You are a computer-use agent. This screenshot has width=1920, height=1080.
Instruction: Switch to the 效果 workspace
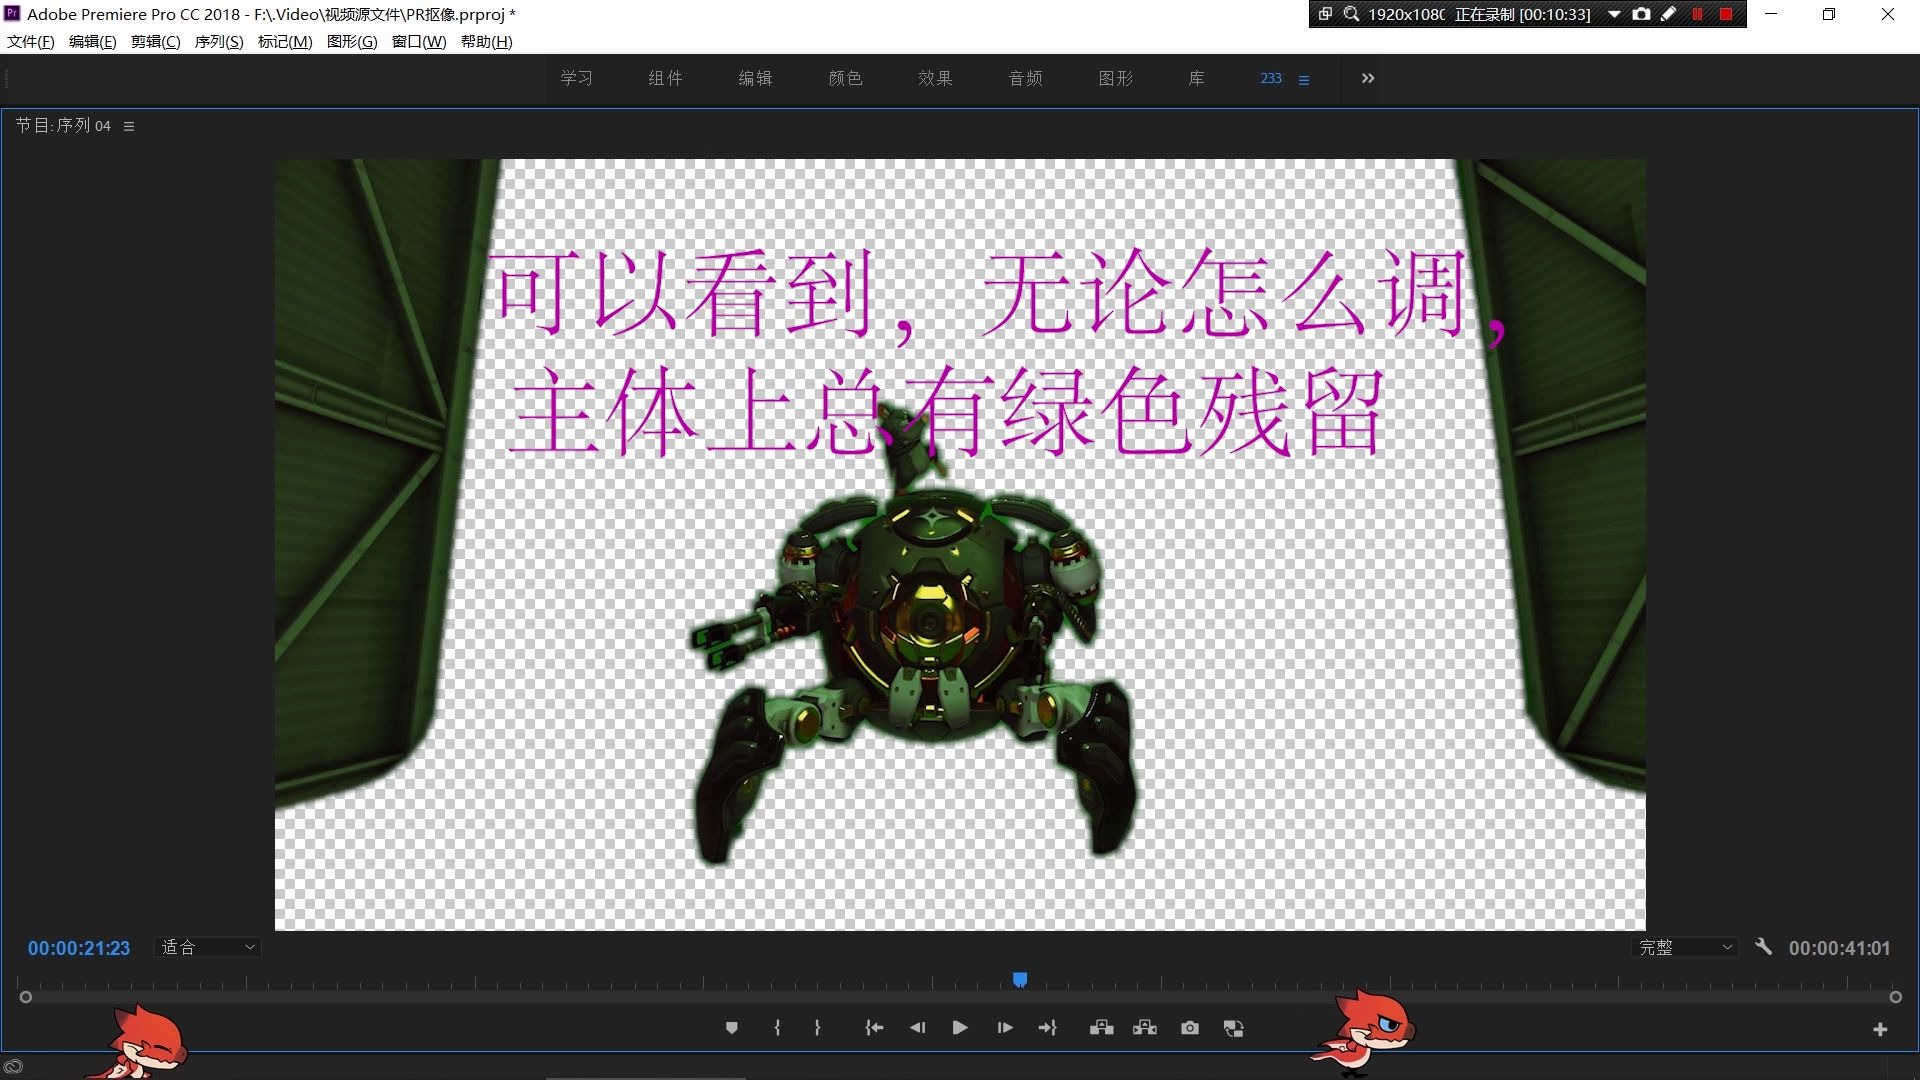pos(935,78)
